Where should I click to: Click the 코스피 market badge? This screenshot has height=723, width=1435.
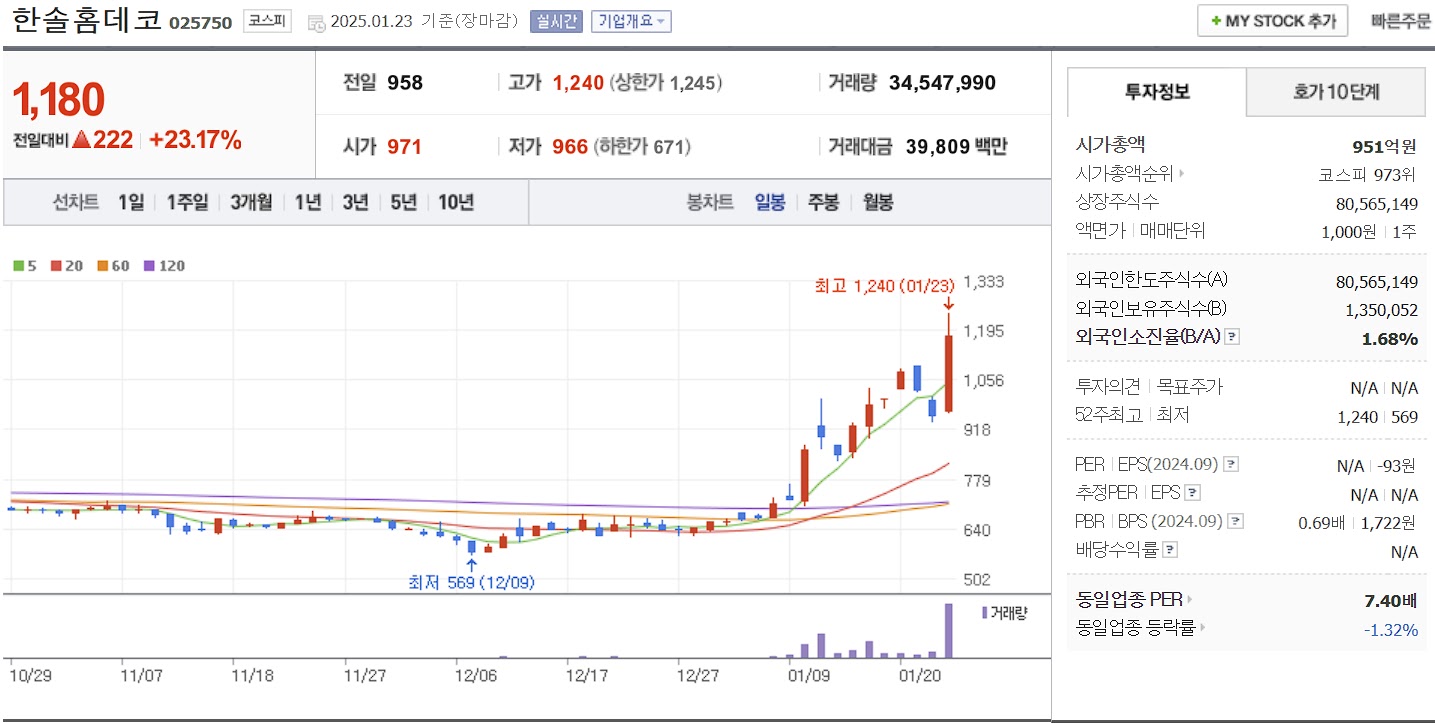pos(267,21)
